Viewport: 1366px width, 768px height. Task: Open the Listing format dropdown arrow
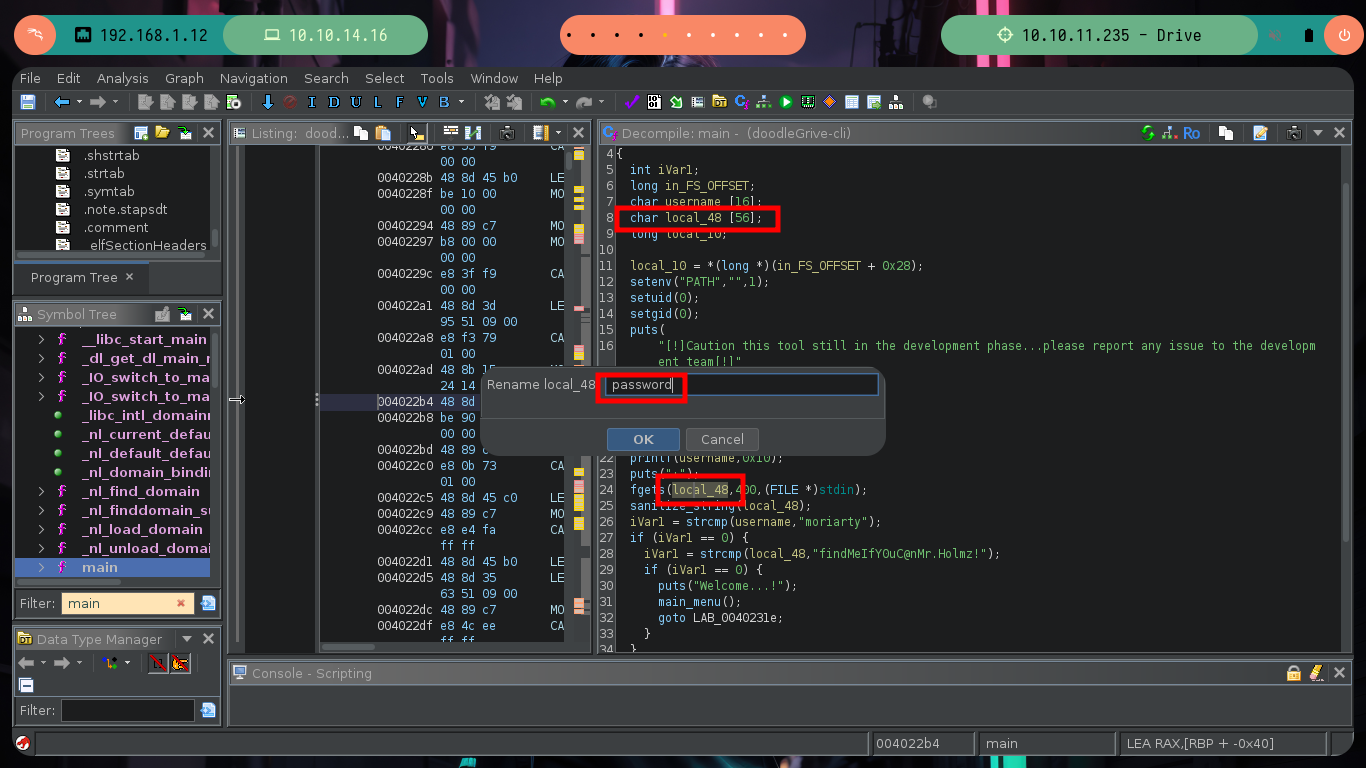pyautogui.click(x=558, y=133)
